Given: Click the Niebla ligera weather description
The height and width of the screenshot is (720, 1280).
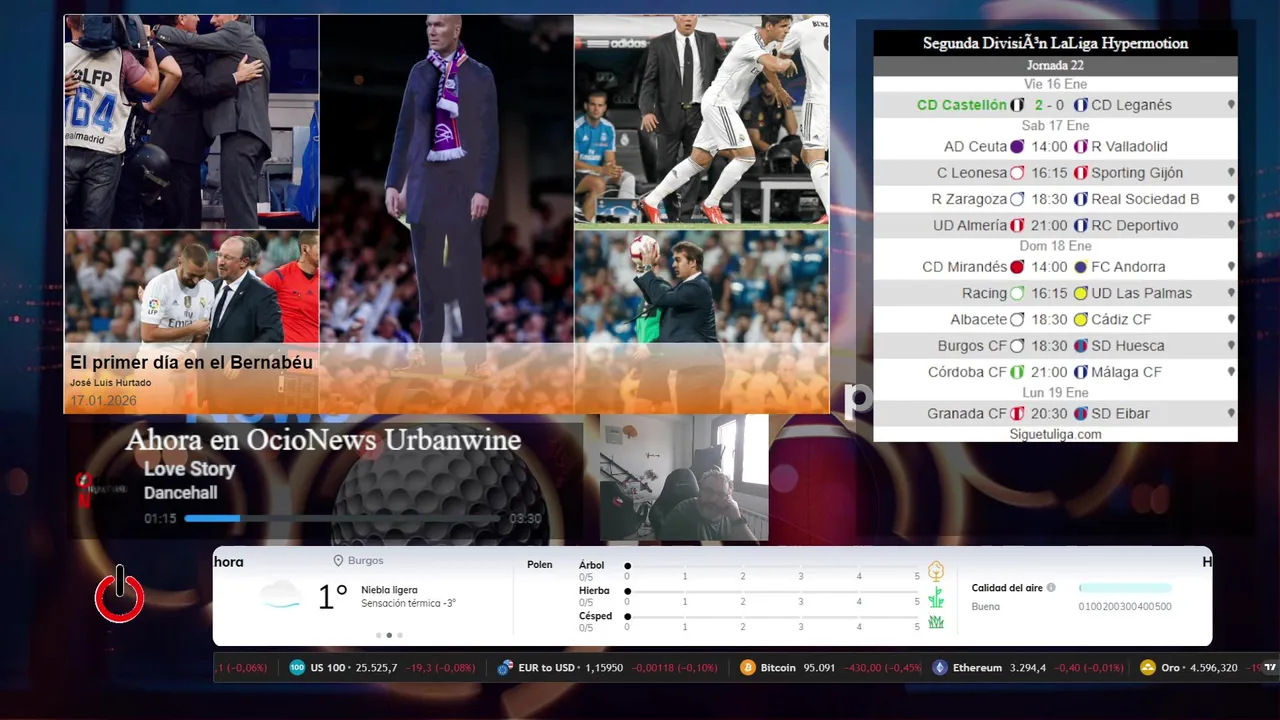Looking at the screenshot, I should tap(389, 590).
